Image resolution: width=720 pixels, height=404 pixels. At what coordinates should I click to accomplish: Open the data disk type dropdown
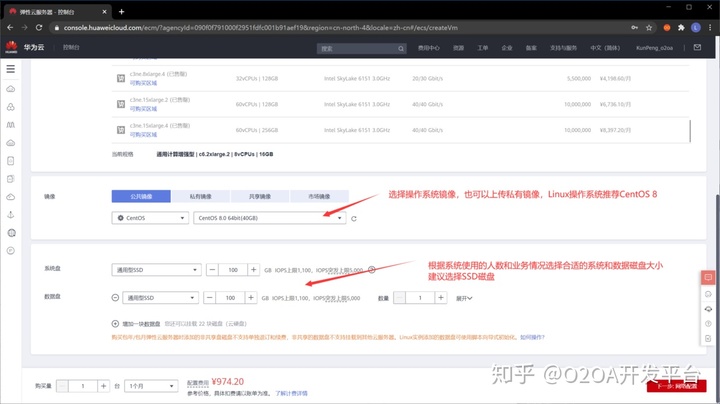tap(160, 298)
